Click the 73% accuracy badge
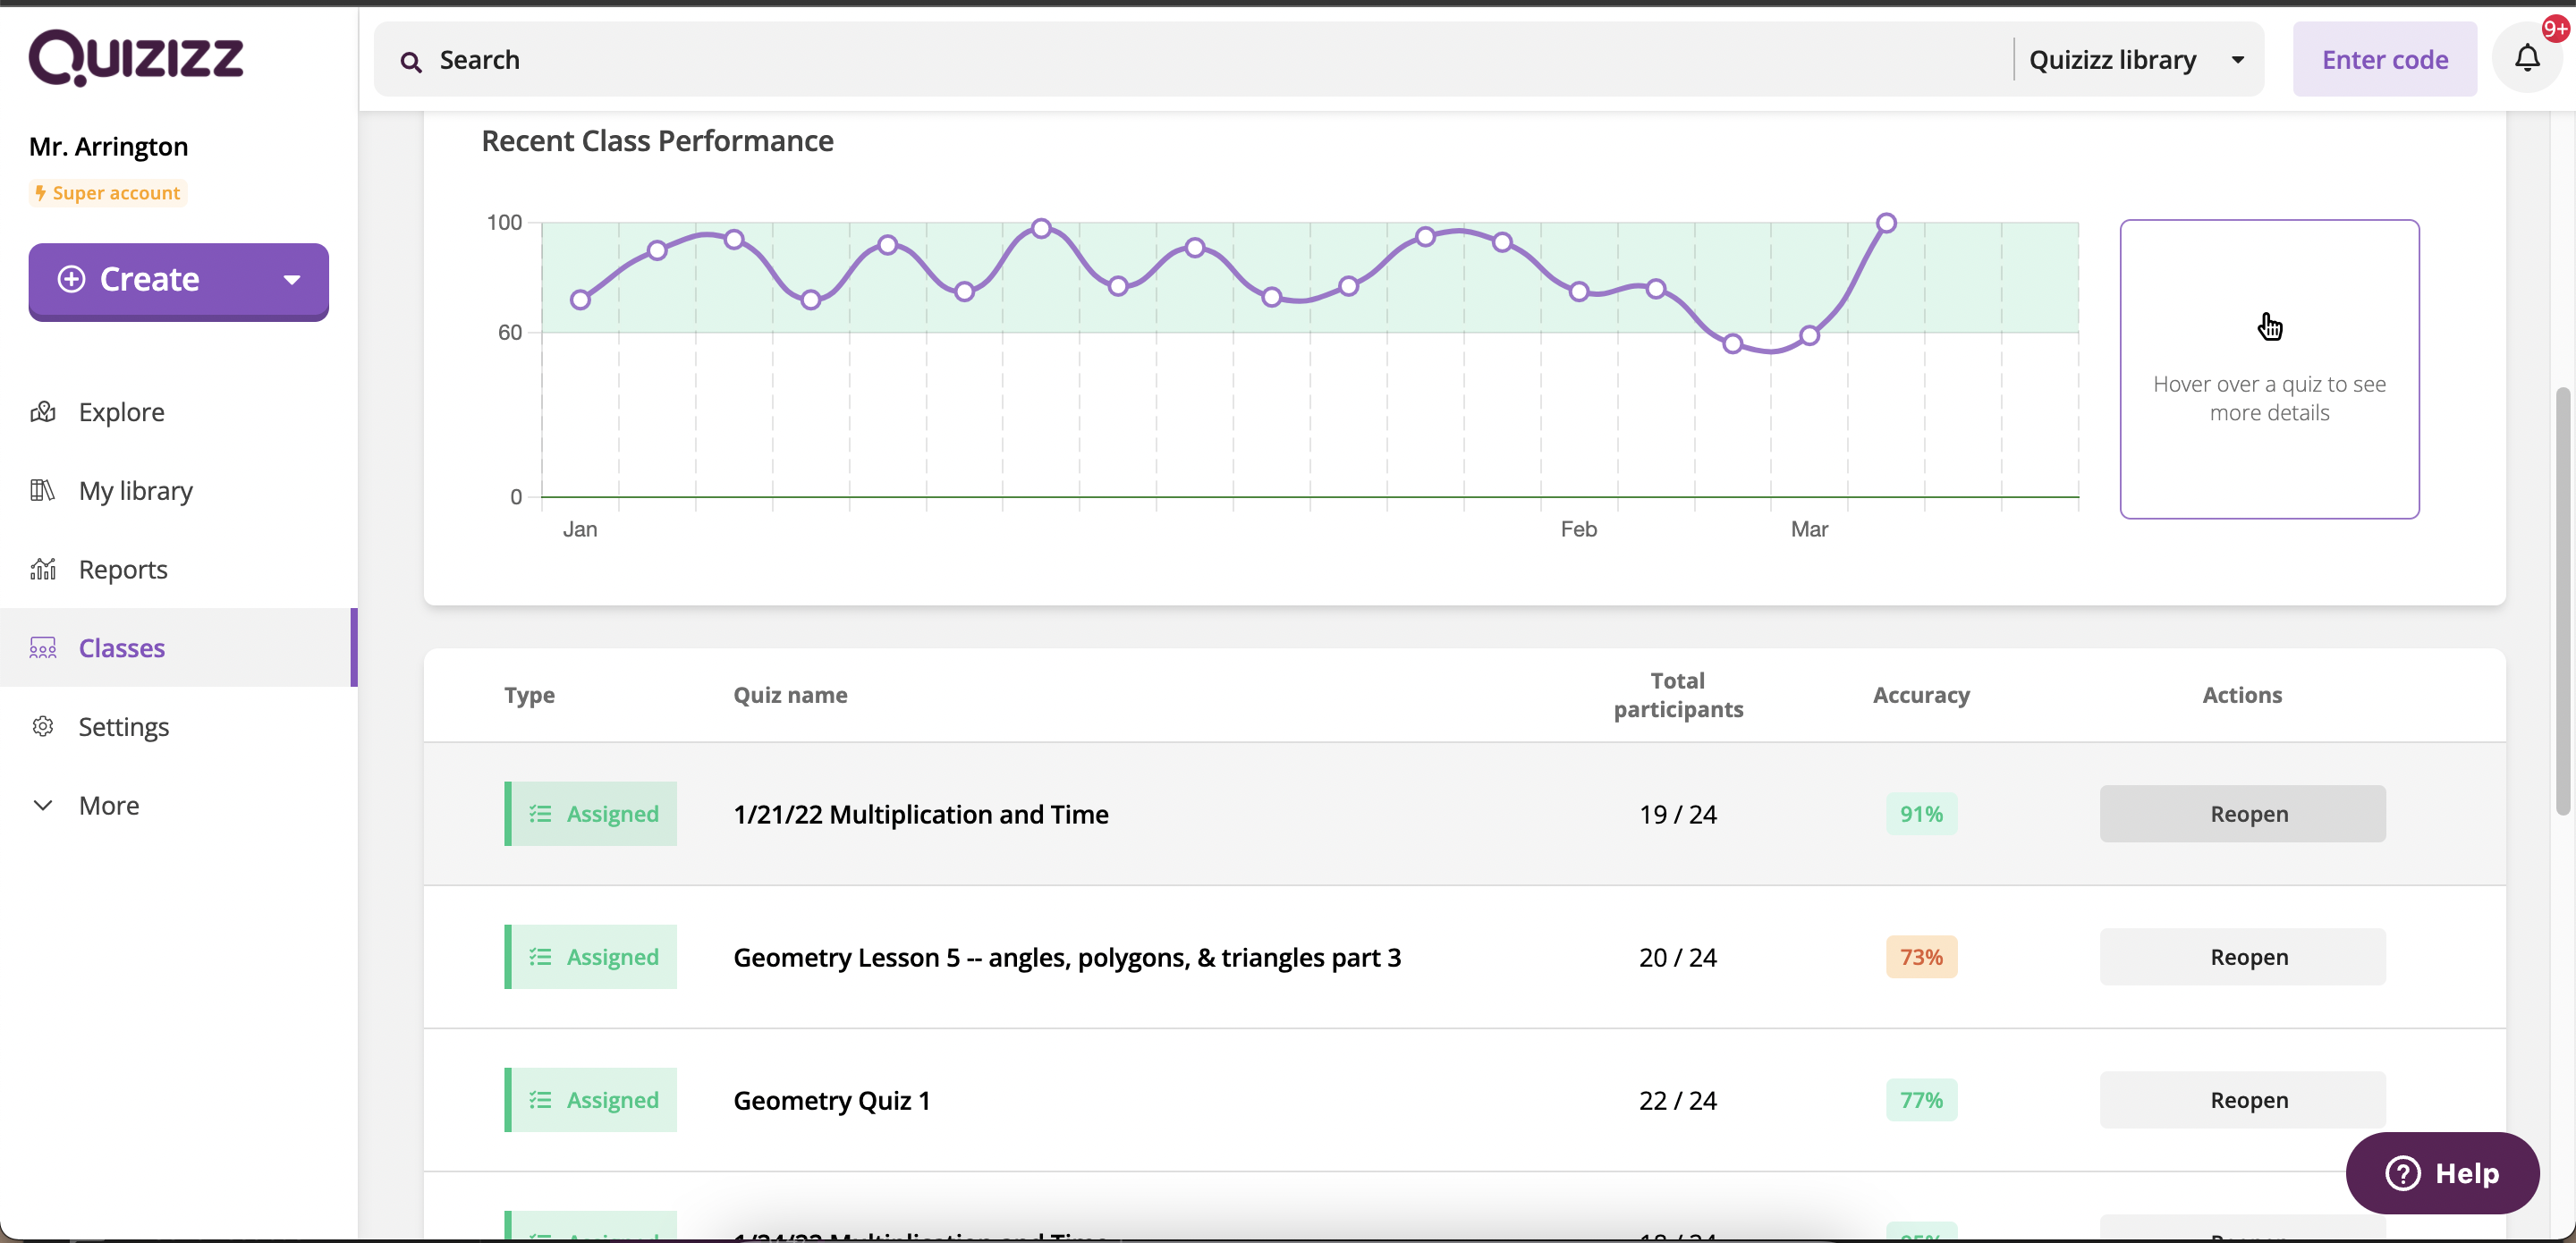The image size is (2576, 1243). click(1921, 957)
